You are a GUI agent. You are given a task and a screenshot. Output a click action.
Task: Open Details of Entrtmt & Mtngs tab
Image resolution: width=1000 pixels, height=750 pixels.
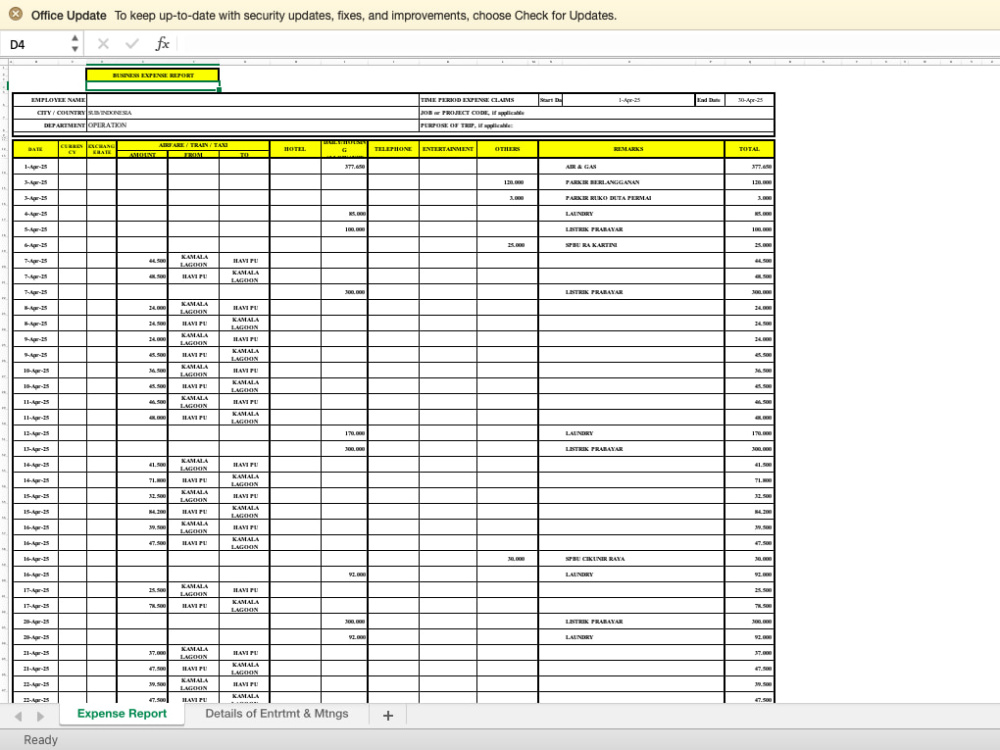277,714
